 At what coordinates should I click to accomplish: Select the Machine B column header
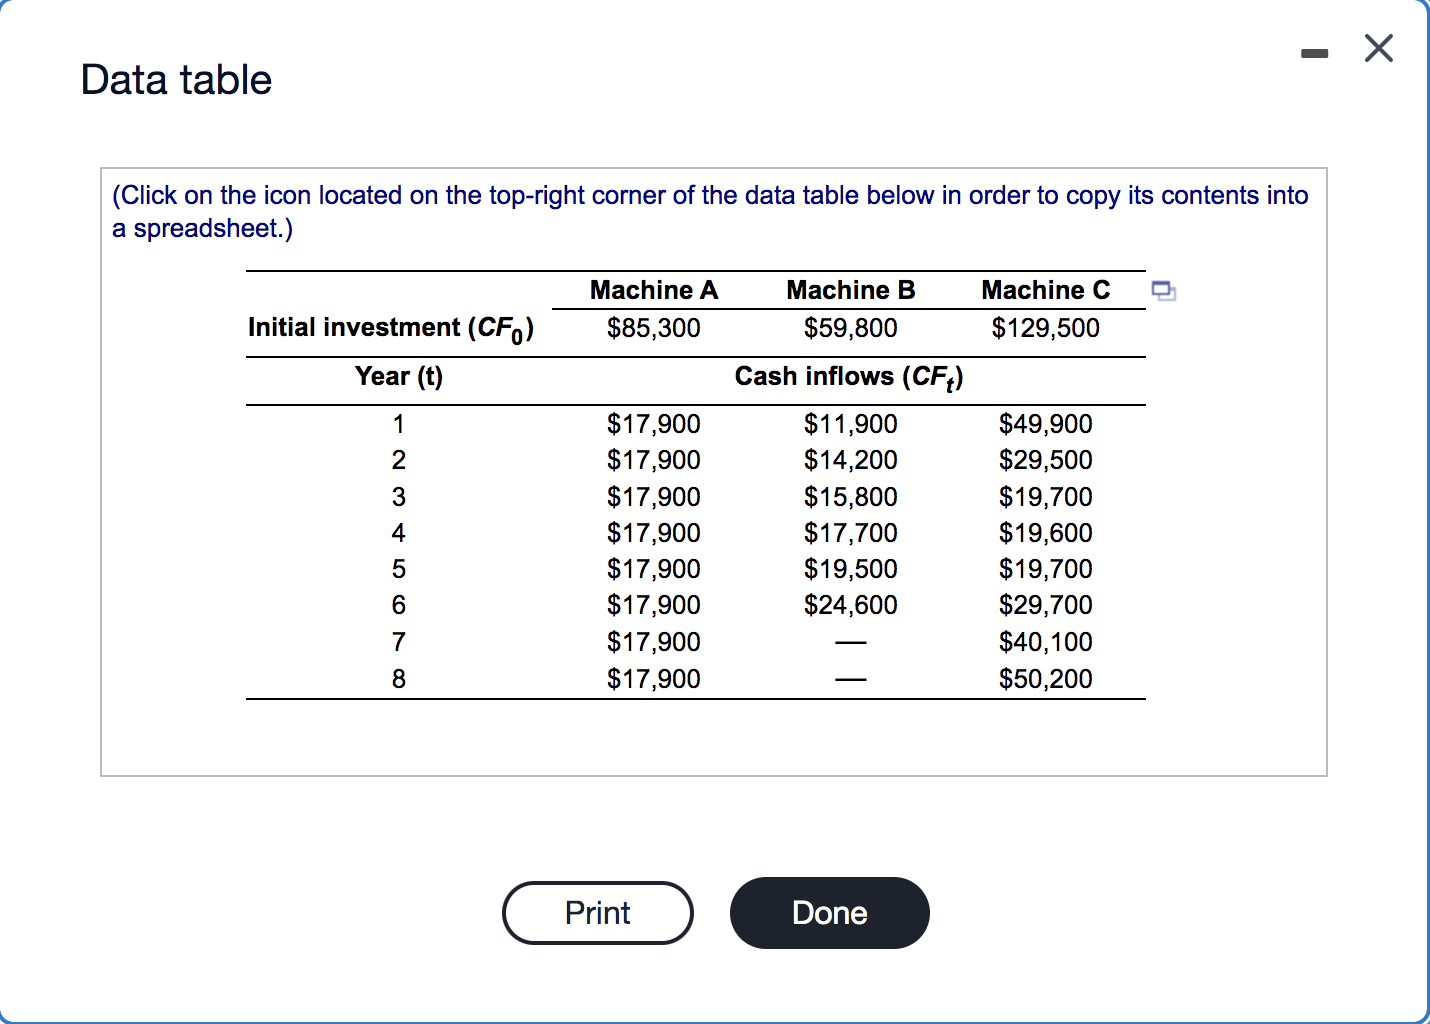coord(851,290)
